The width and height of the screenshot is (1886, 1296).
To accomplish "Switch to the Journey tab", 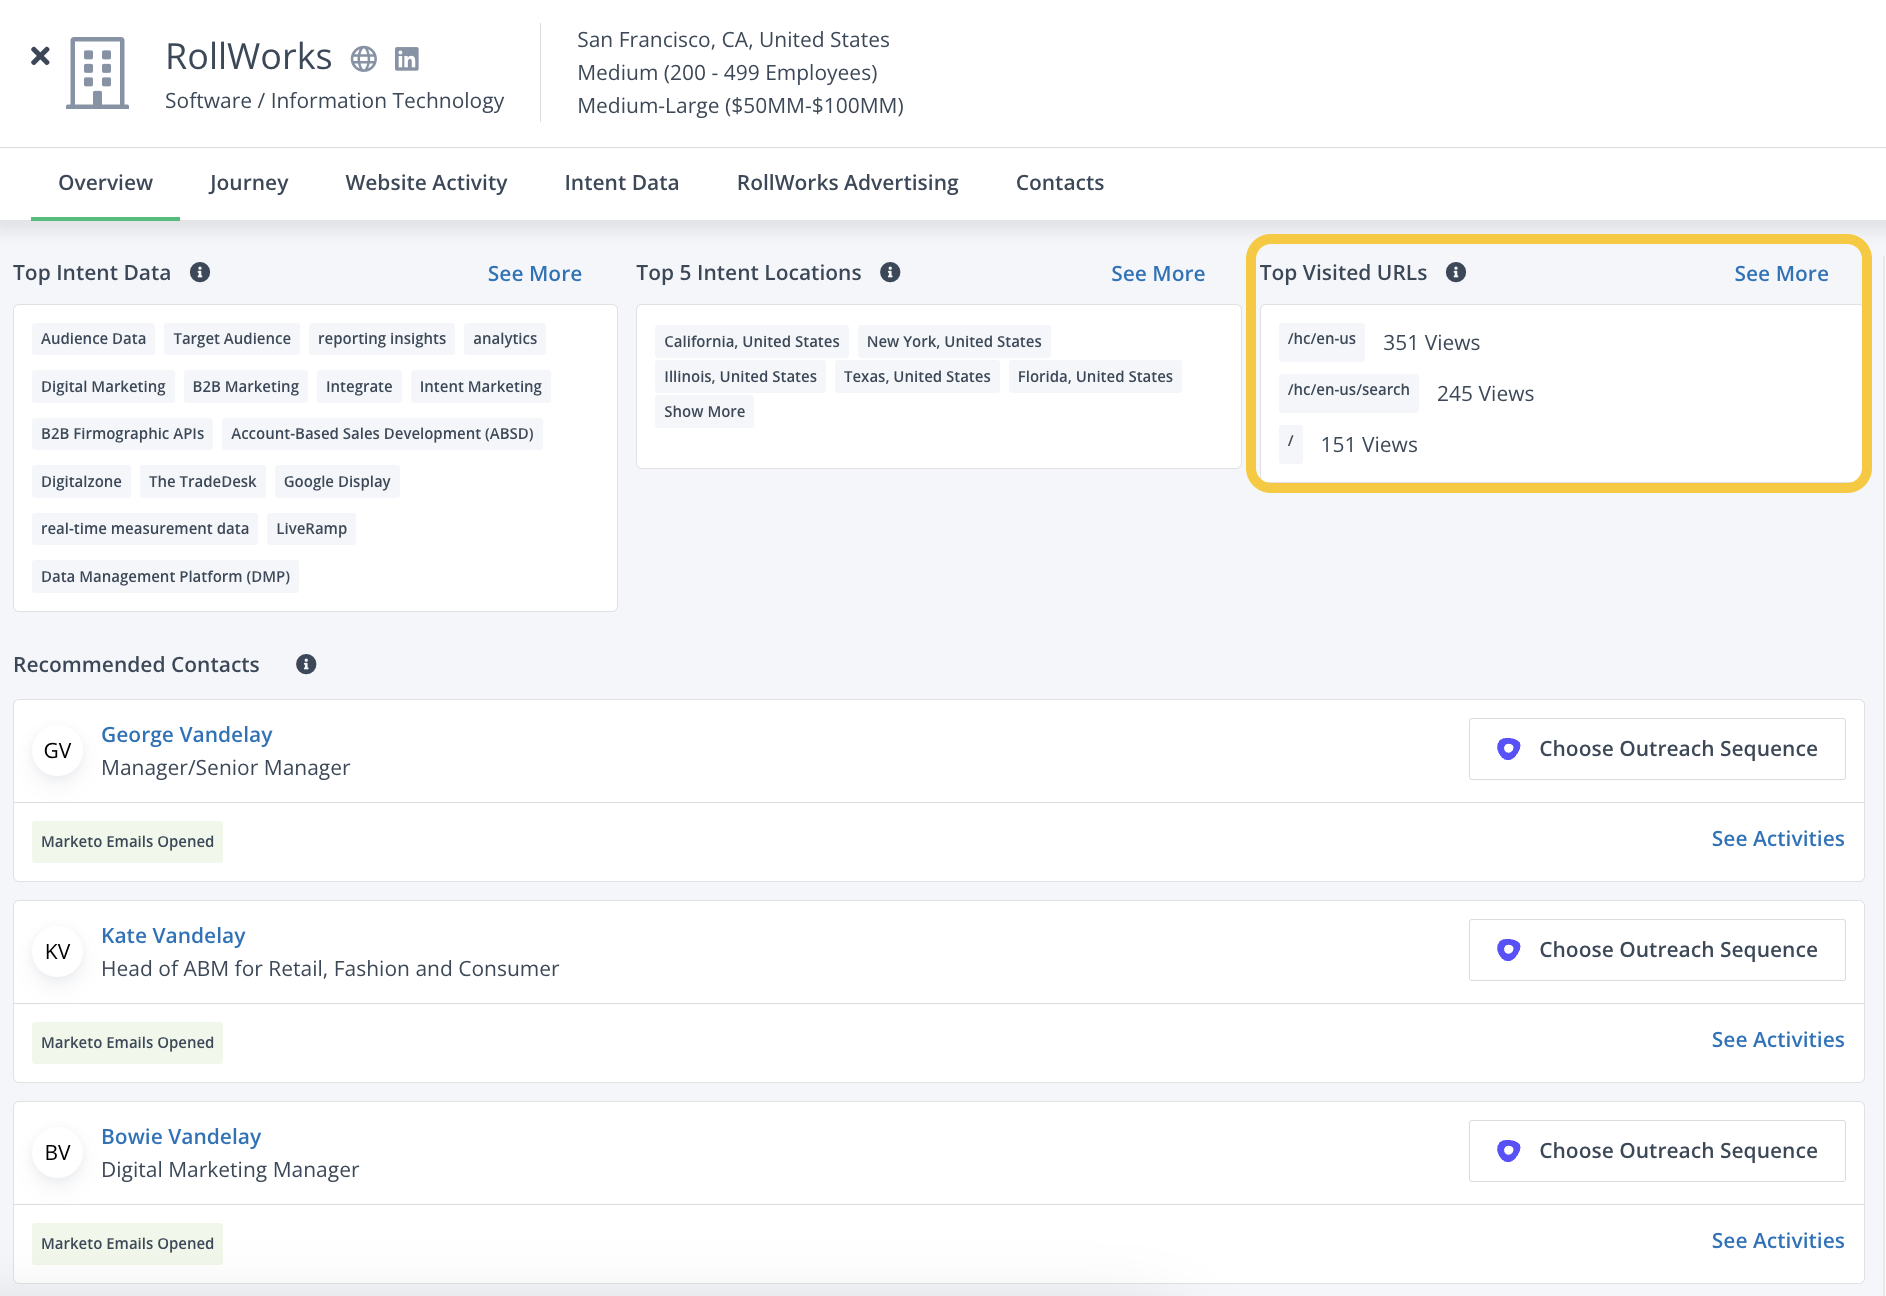I will click(249, 183).
